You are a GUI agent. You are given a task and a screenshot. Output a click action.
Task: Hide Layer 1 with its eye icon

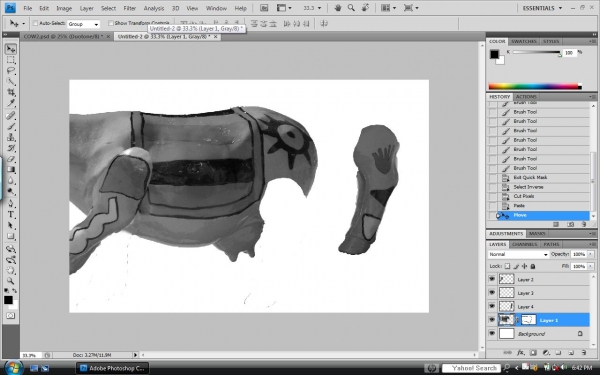point(492,320)
